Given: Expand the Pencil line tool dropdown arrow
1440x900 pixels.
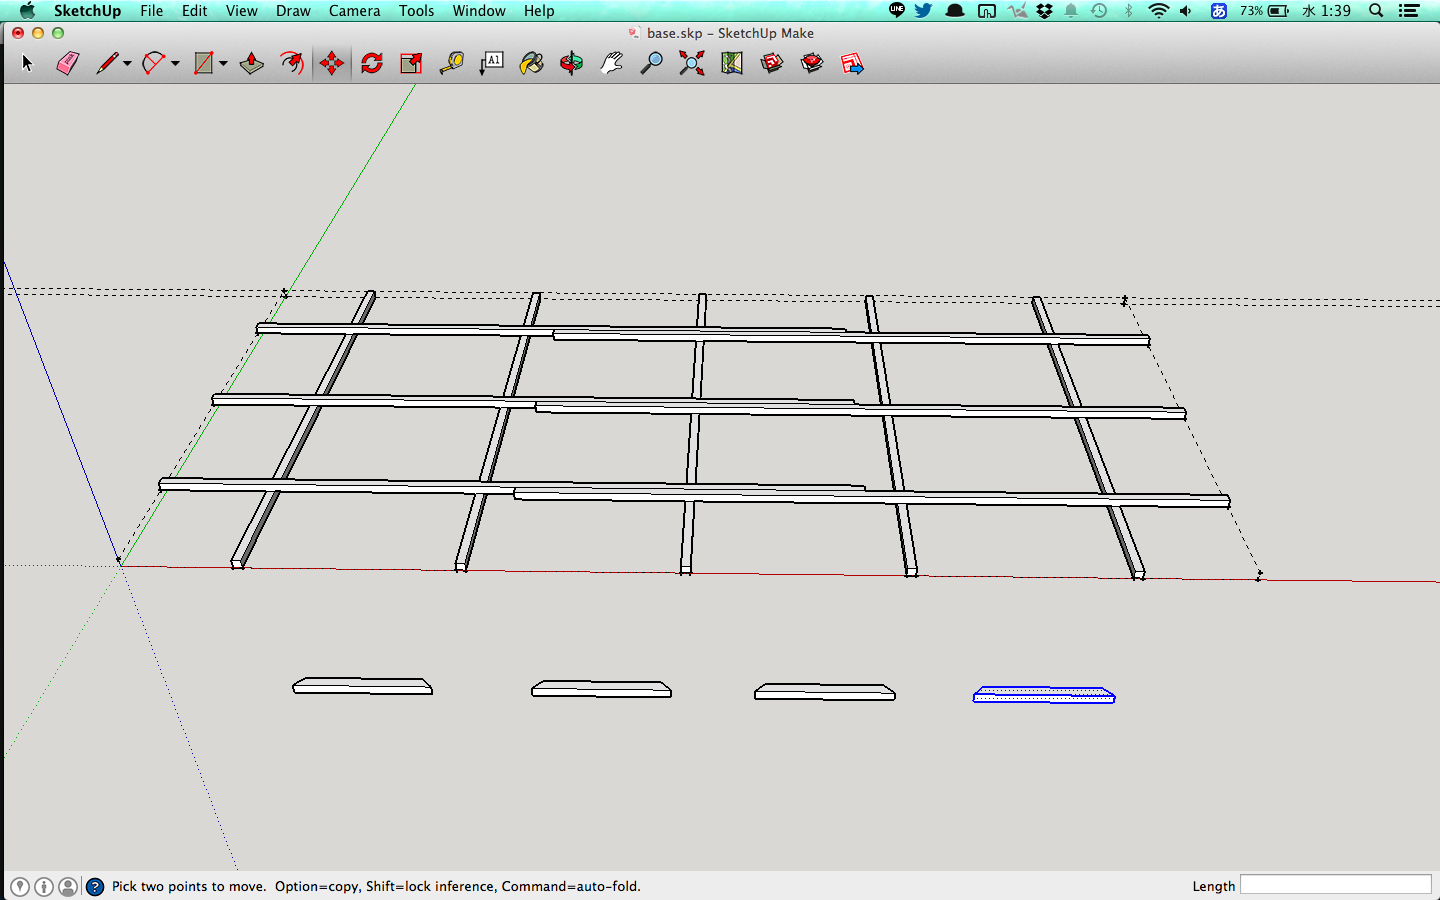Looking at the screenshot, I should [x=127, y=64].
